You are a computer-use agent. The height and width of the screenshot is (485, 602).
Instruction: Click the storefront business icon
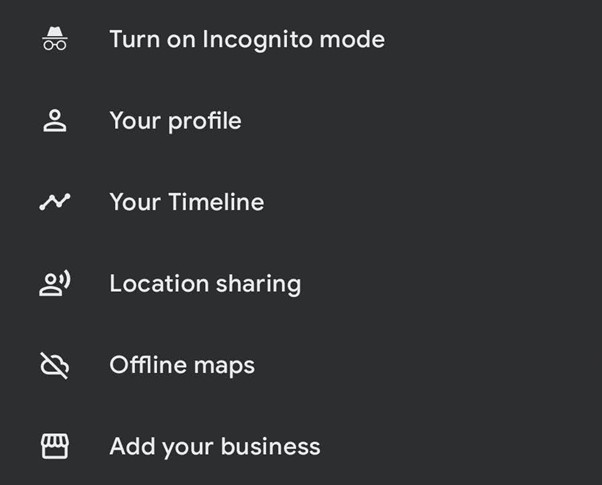click(x=54, y=447)
